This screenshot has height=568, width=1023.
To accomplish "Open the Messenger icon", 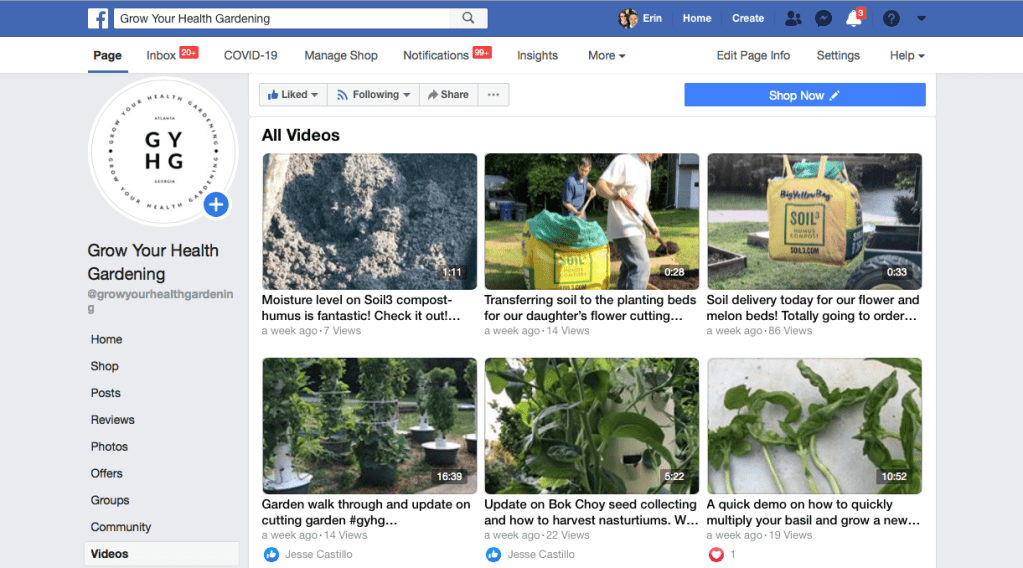I will (823, 18).
